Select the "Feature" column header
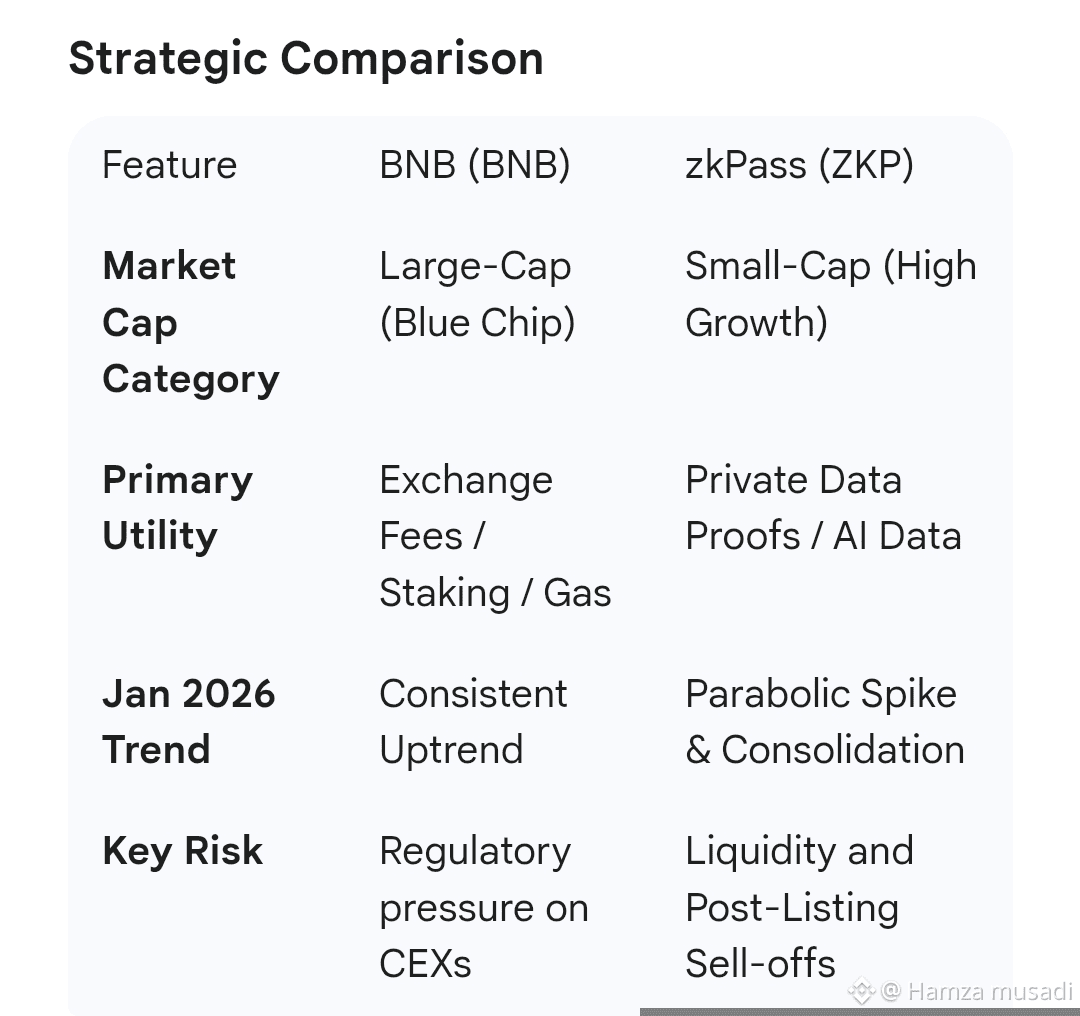 [x=170, y=165]
